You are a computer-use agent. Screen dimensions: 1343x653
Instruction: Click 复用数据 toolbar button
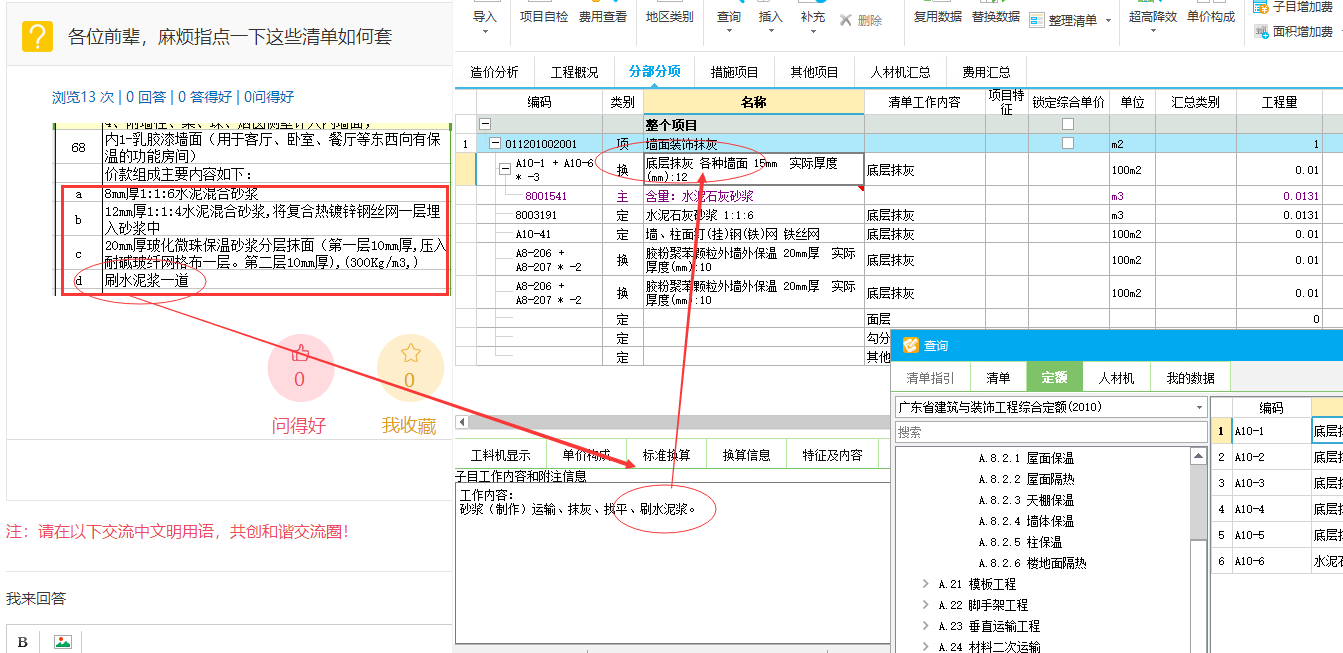point(937,17)
